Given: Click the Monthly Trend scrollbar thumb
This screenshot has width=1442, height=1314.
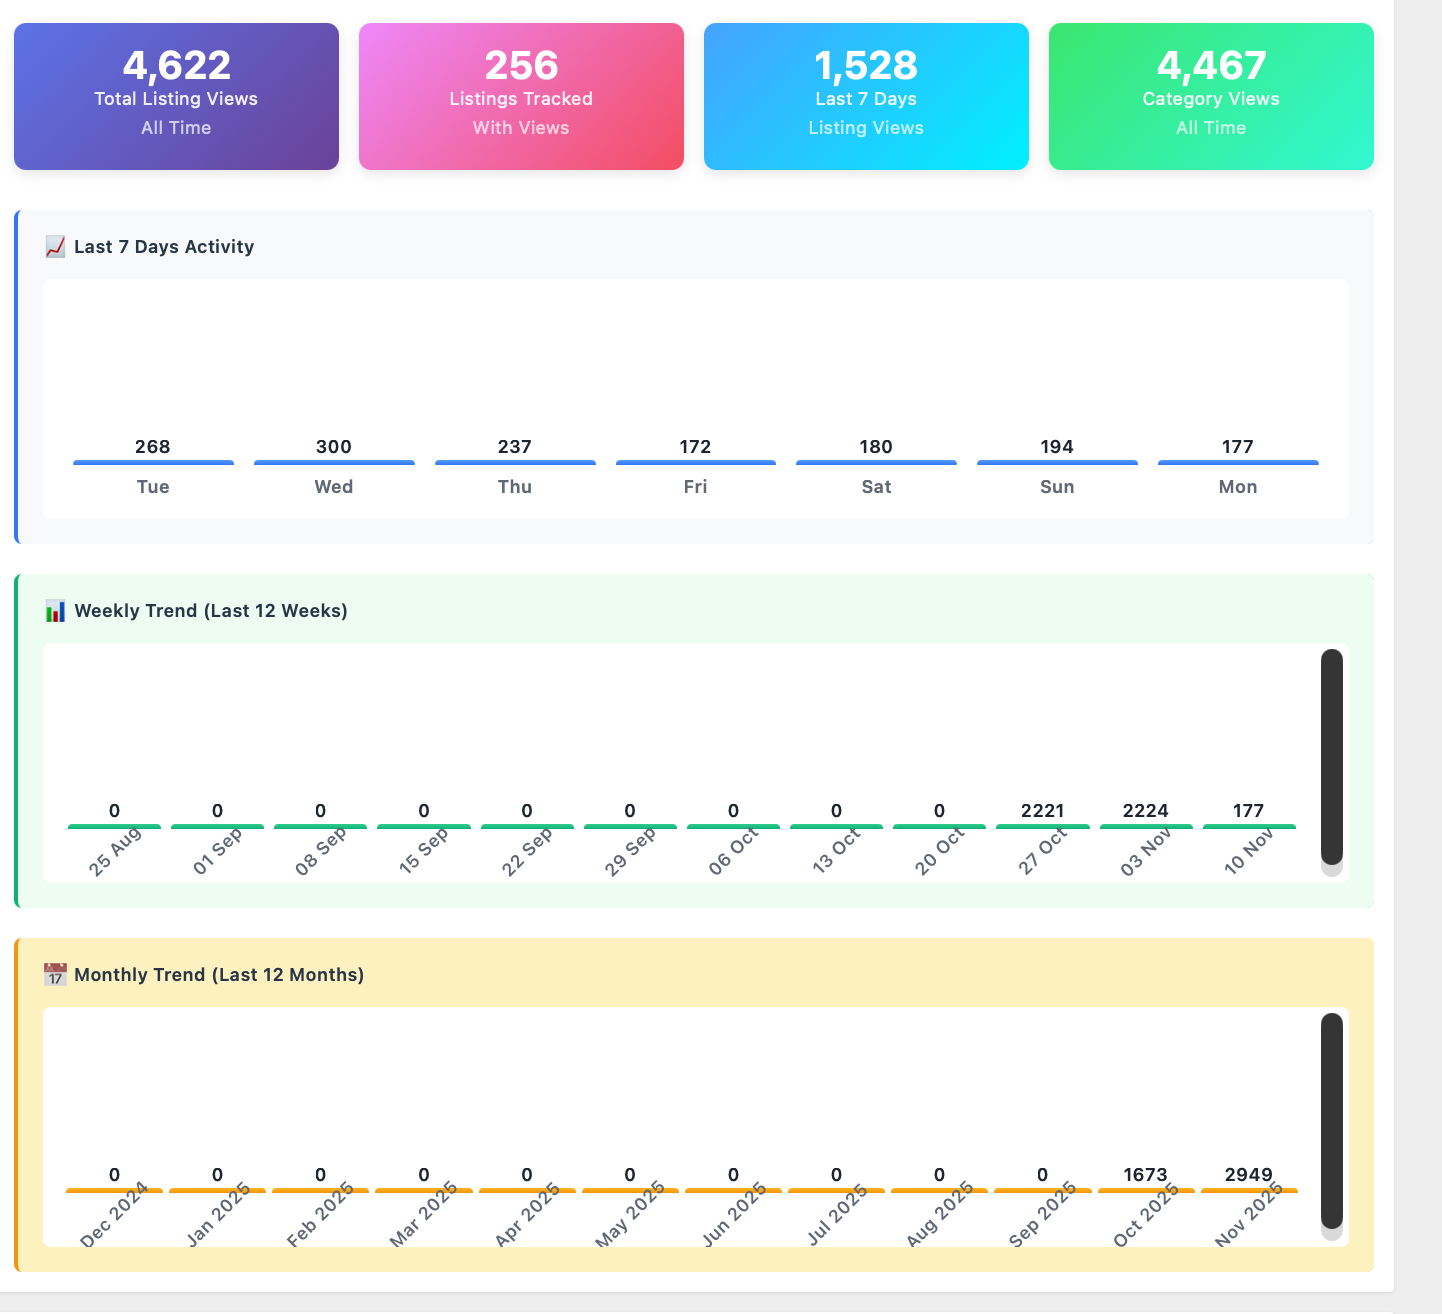Looking at the screenshot, I should 1332,1121.
